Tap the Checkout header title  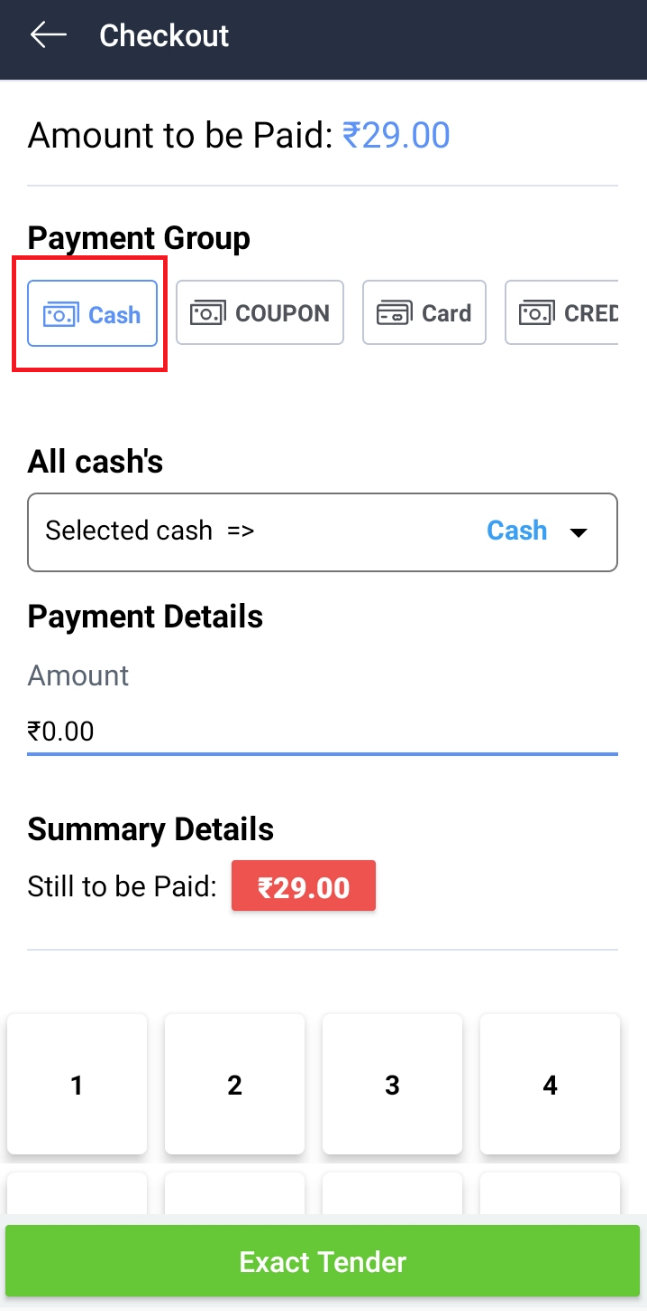tap(164, 36)
